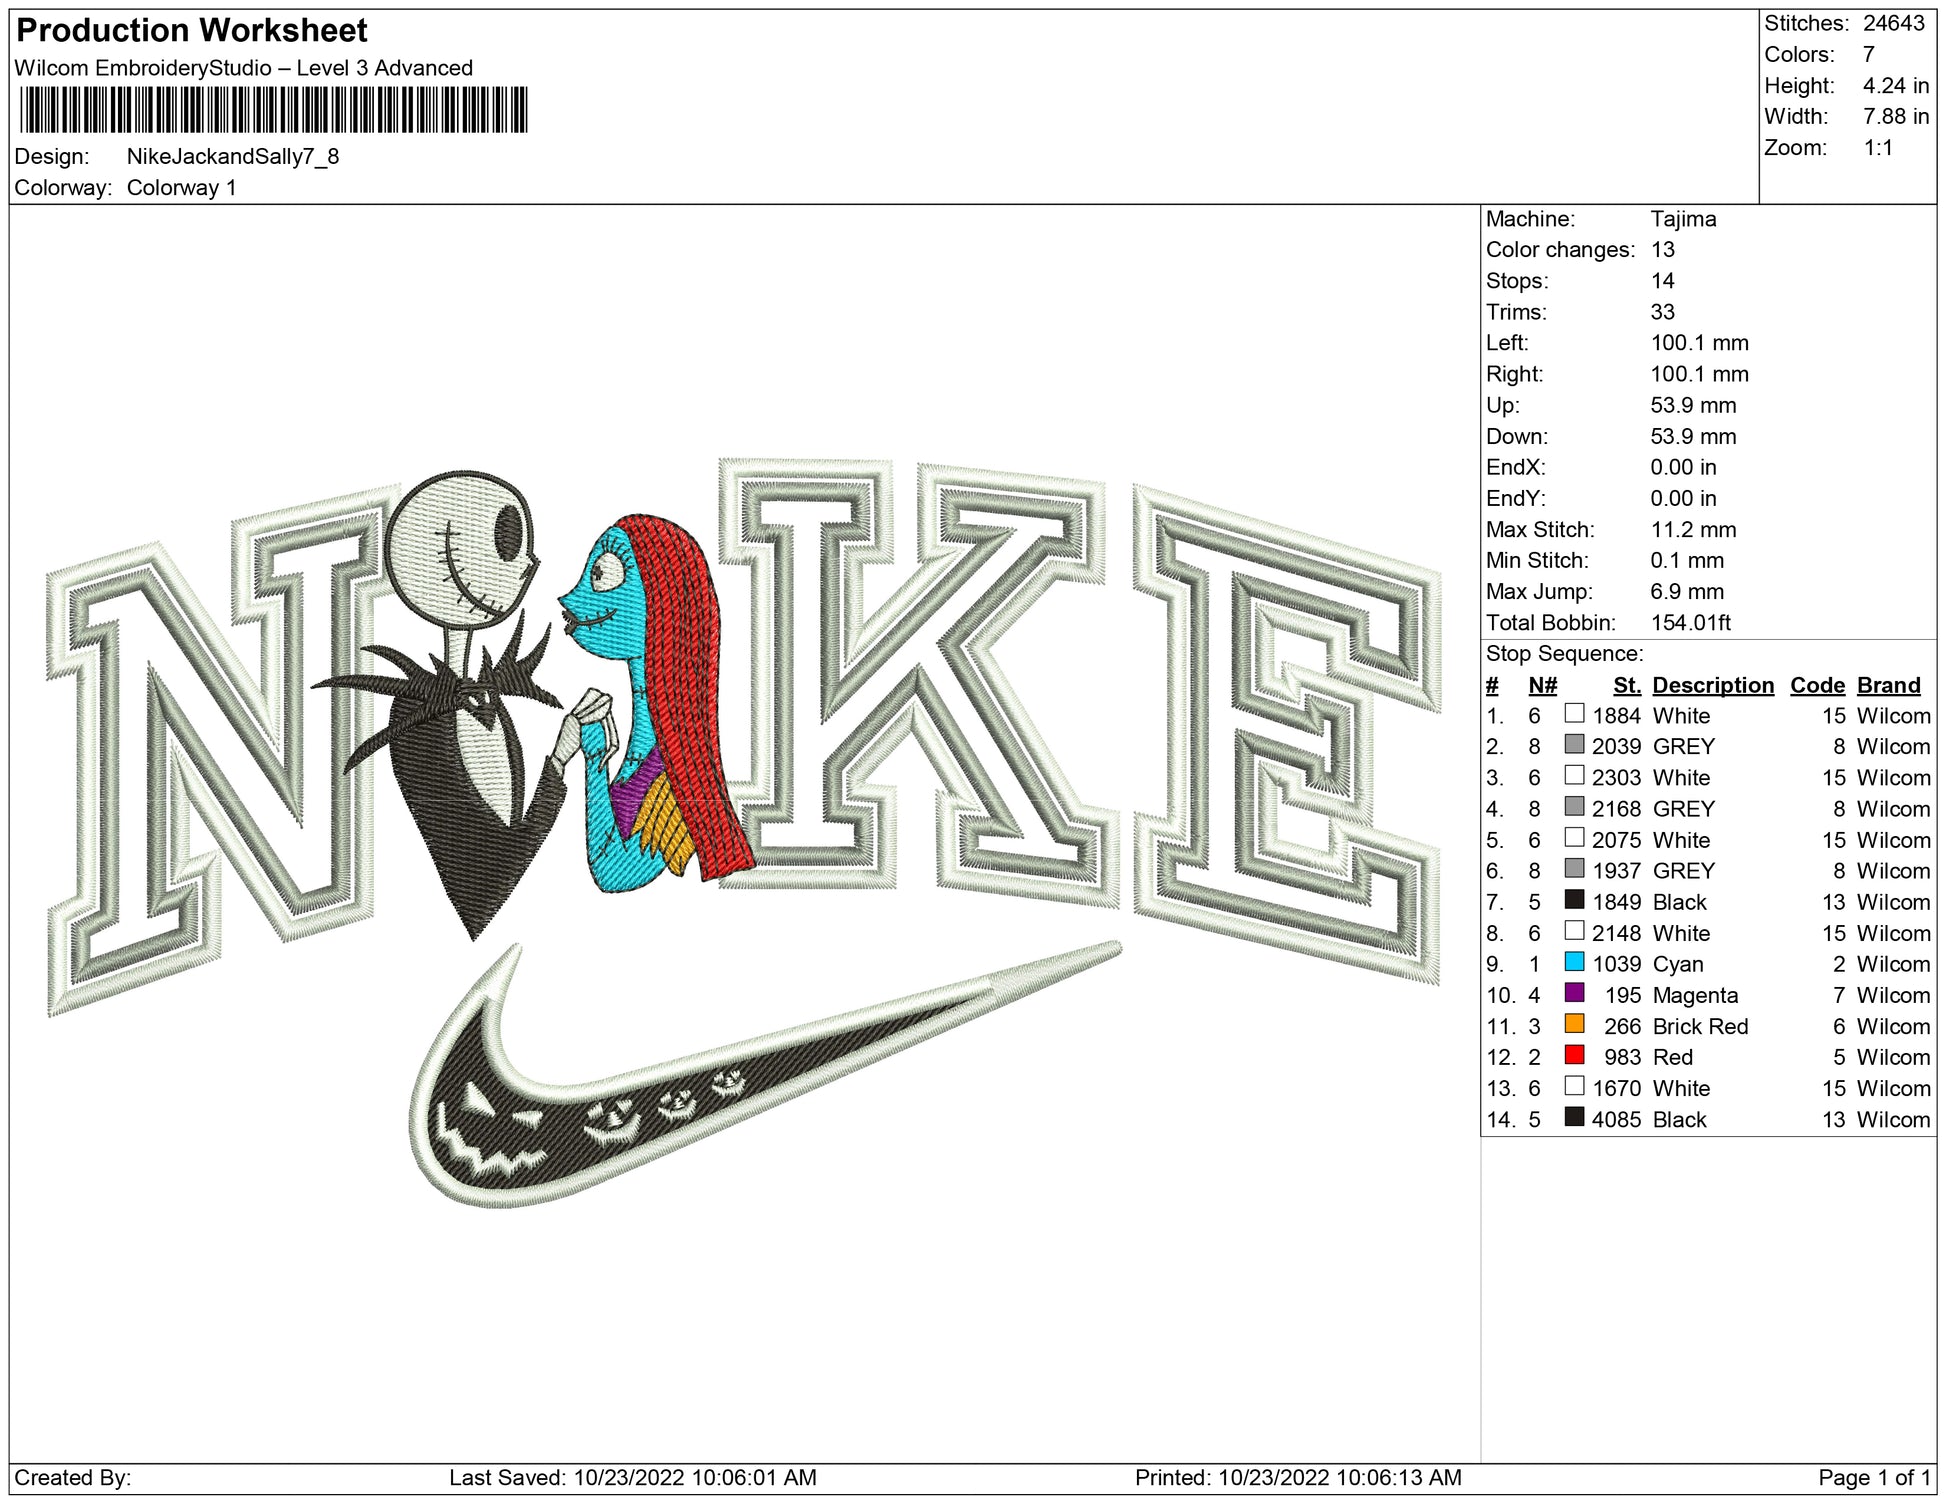Click the magenta color swatch in row 10
The width and height of the screenshot is (1946, 1497).
[1574, 993]
